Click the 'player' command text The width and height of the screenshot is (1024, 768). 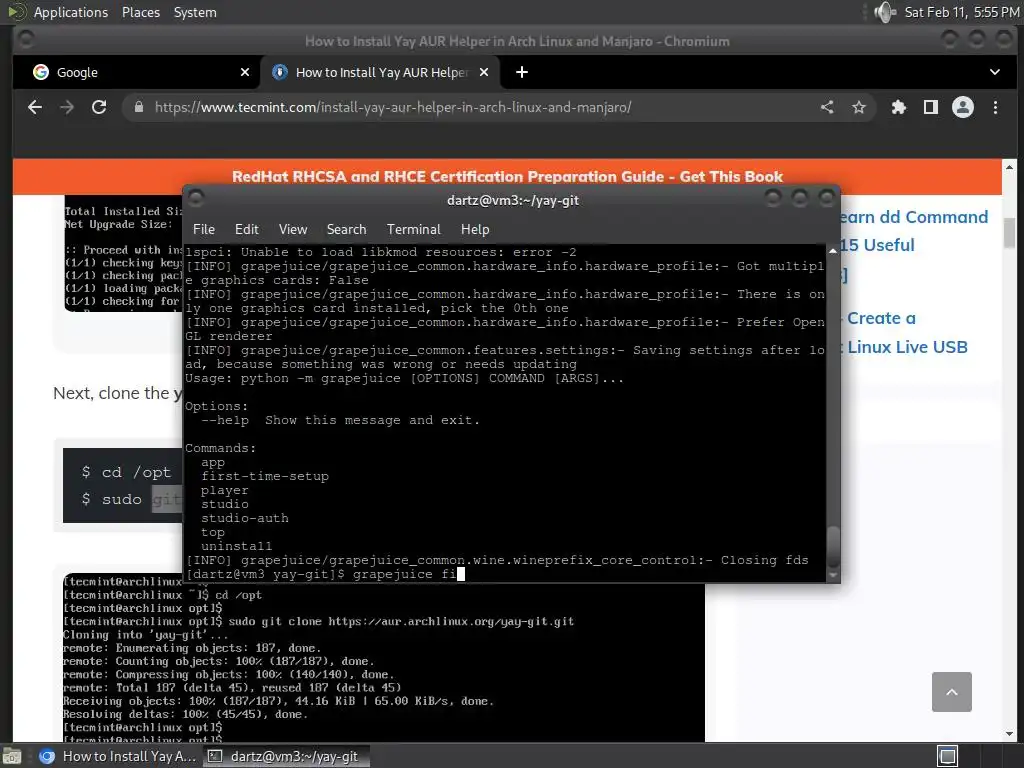(x=225, y=490)
